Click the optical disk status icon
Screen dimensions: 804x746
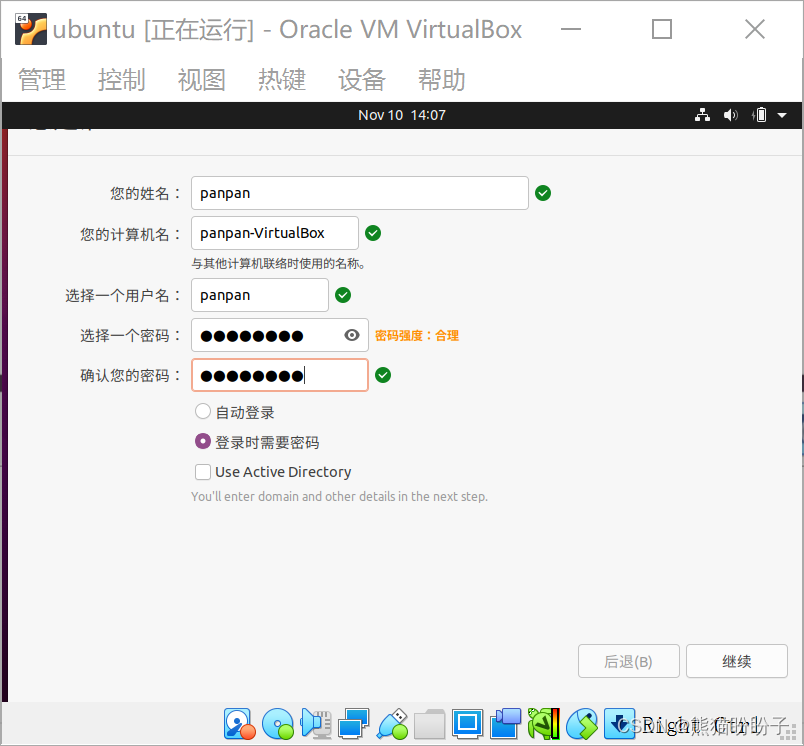tap(278, 724)
